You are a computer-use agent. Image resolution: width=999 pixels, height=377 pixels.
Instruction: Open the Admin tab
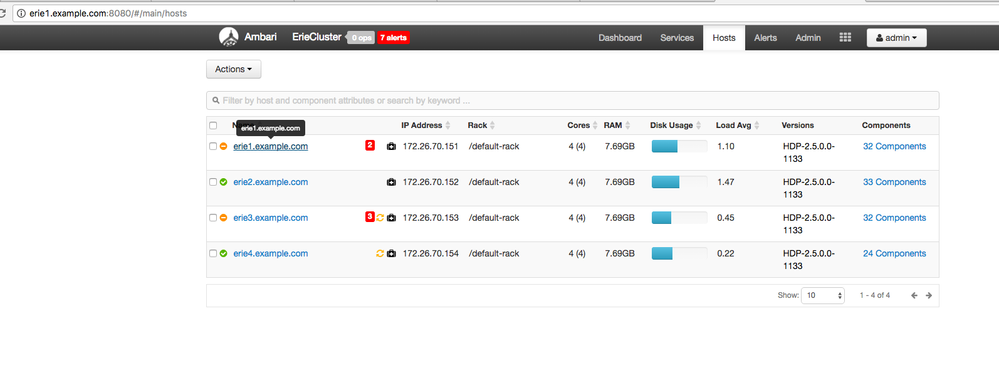click(x=808, y=38)
